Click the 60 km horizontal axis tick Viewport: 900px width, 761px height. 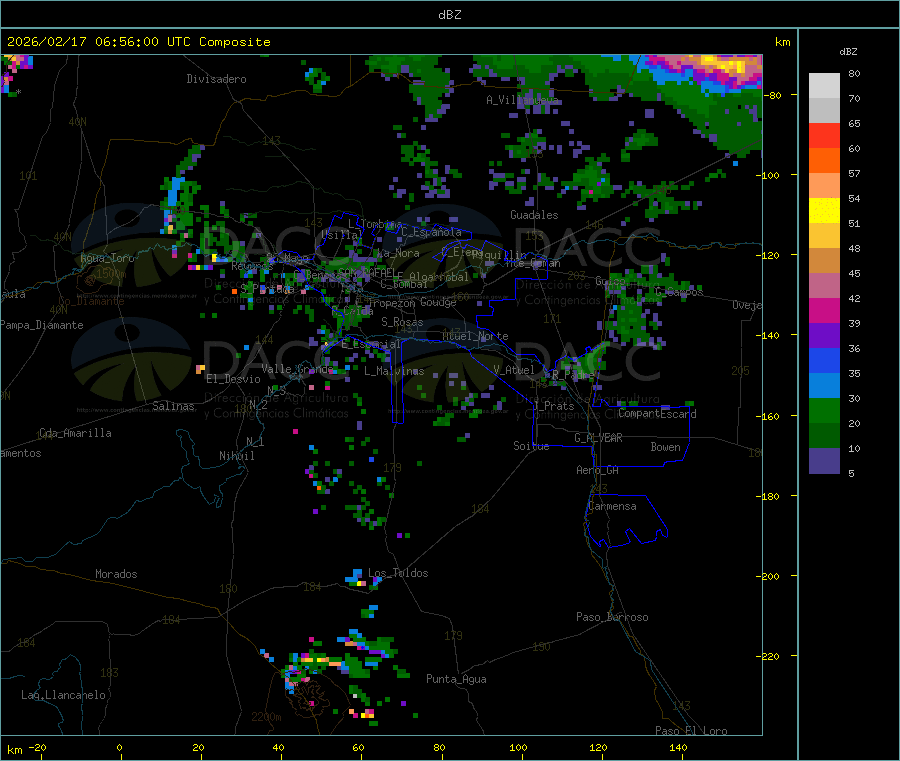[x=358, y=747]
